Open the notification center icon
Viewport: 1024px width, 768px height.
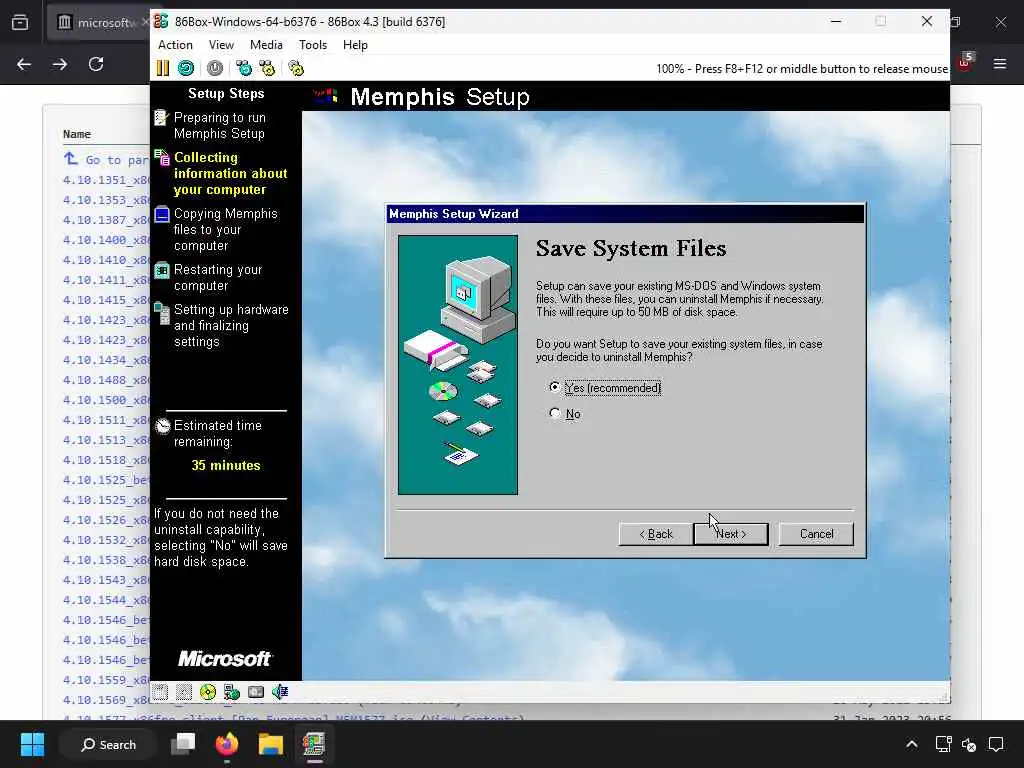click(x=996, y=744)
